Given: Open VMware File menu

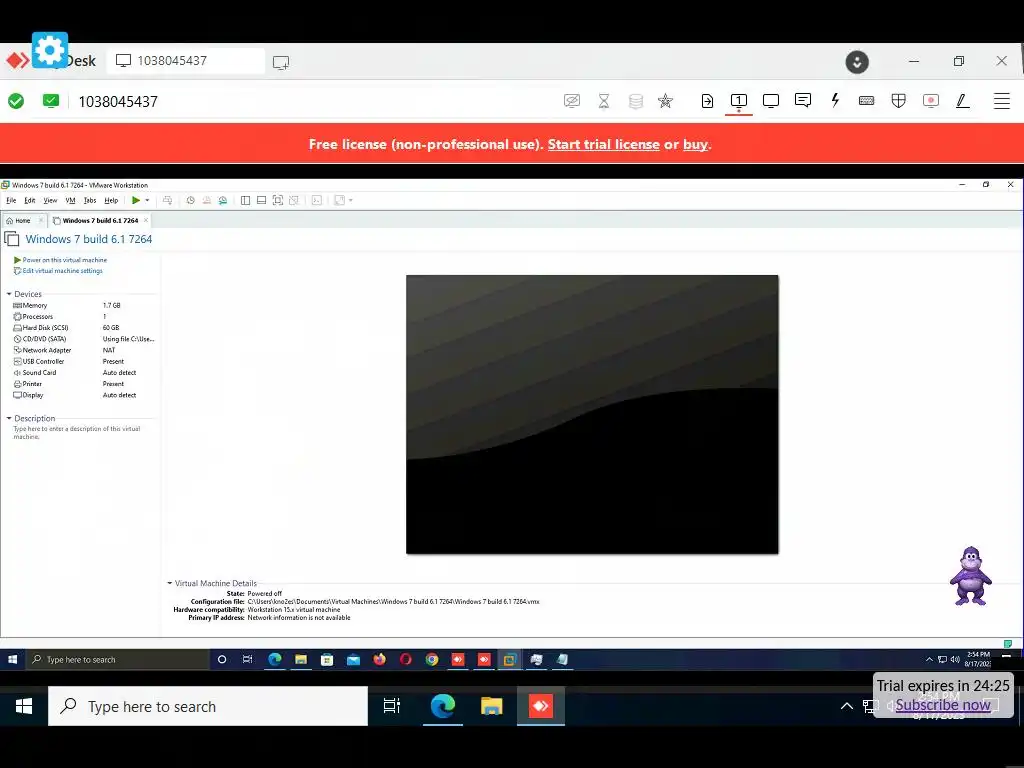Looking at the screenshot, I should (x=11, y=200).
